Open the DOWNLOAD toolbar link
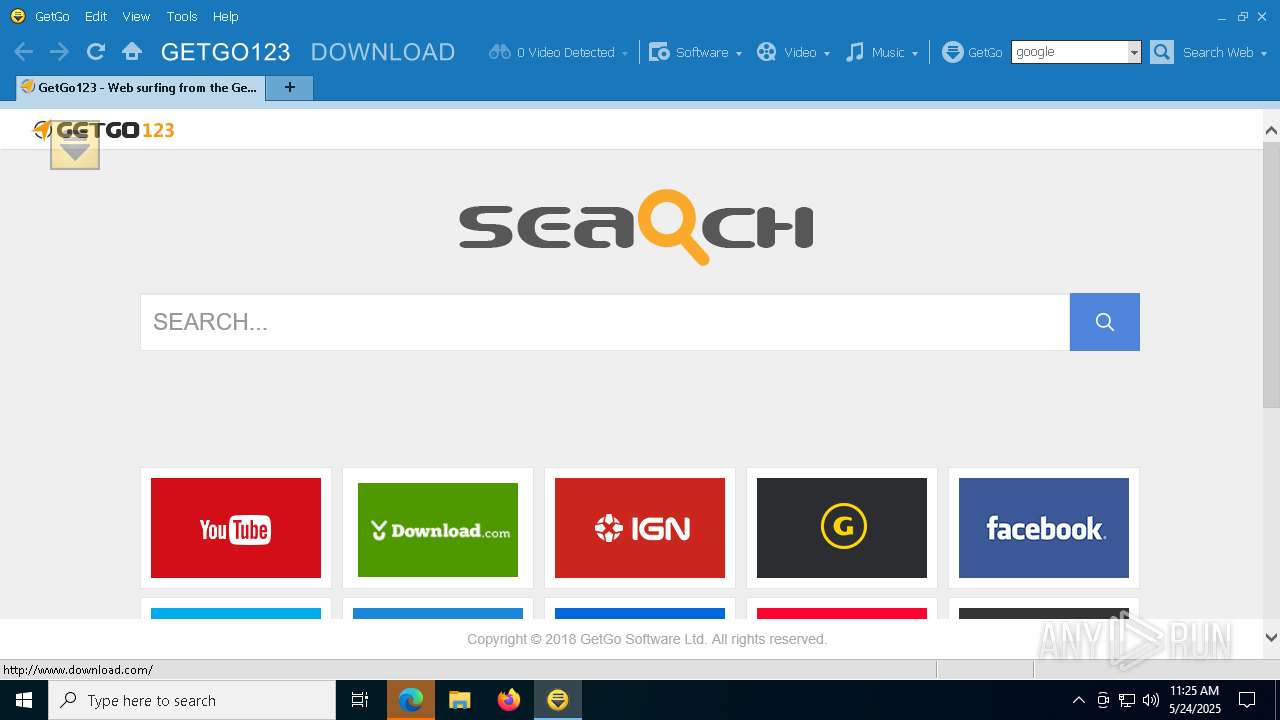 click(x=383, y=52)
